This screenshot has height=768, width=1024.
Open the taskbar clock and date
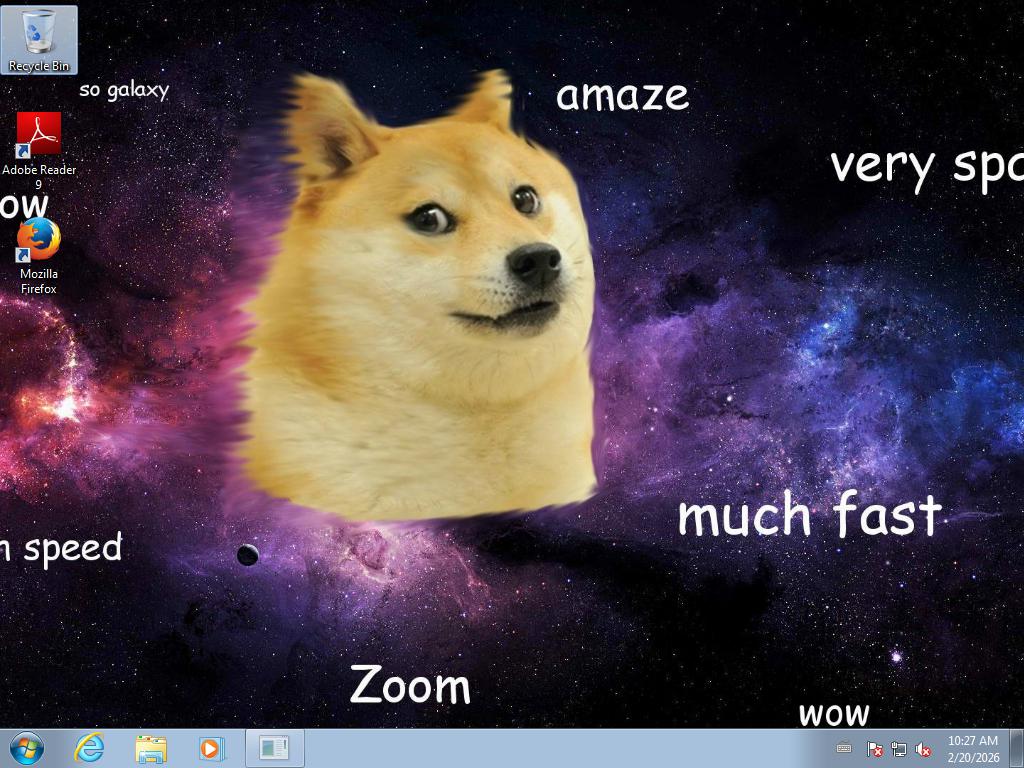972,748
